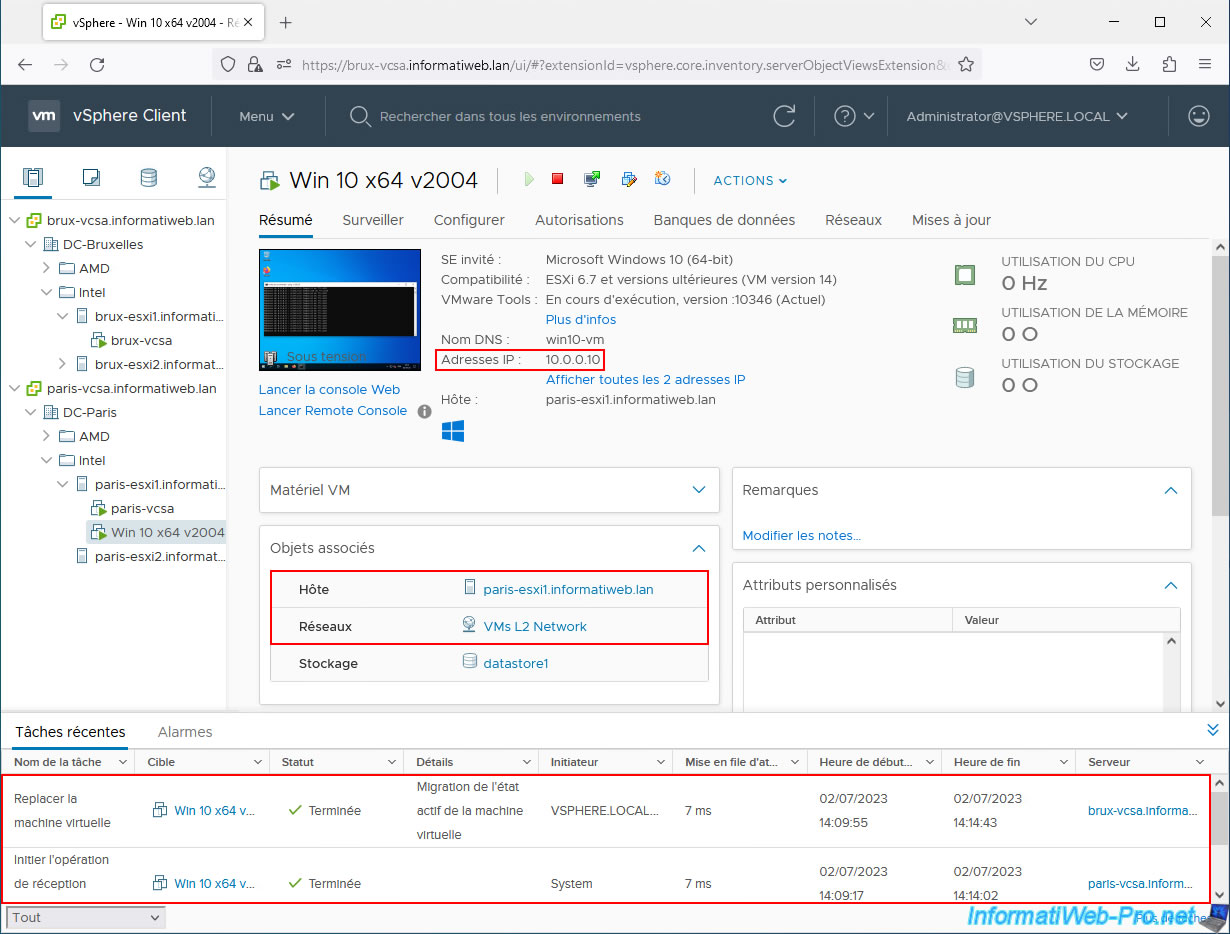The height and width of the screenshot is (934, 1230).
Task: Click the Firefox URL address bar
Action: 625,64
